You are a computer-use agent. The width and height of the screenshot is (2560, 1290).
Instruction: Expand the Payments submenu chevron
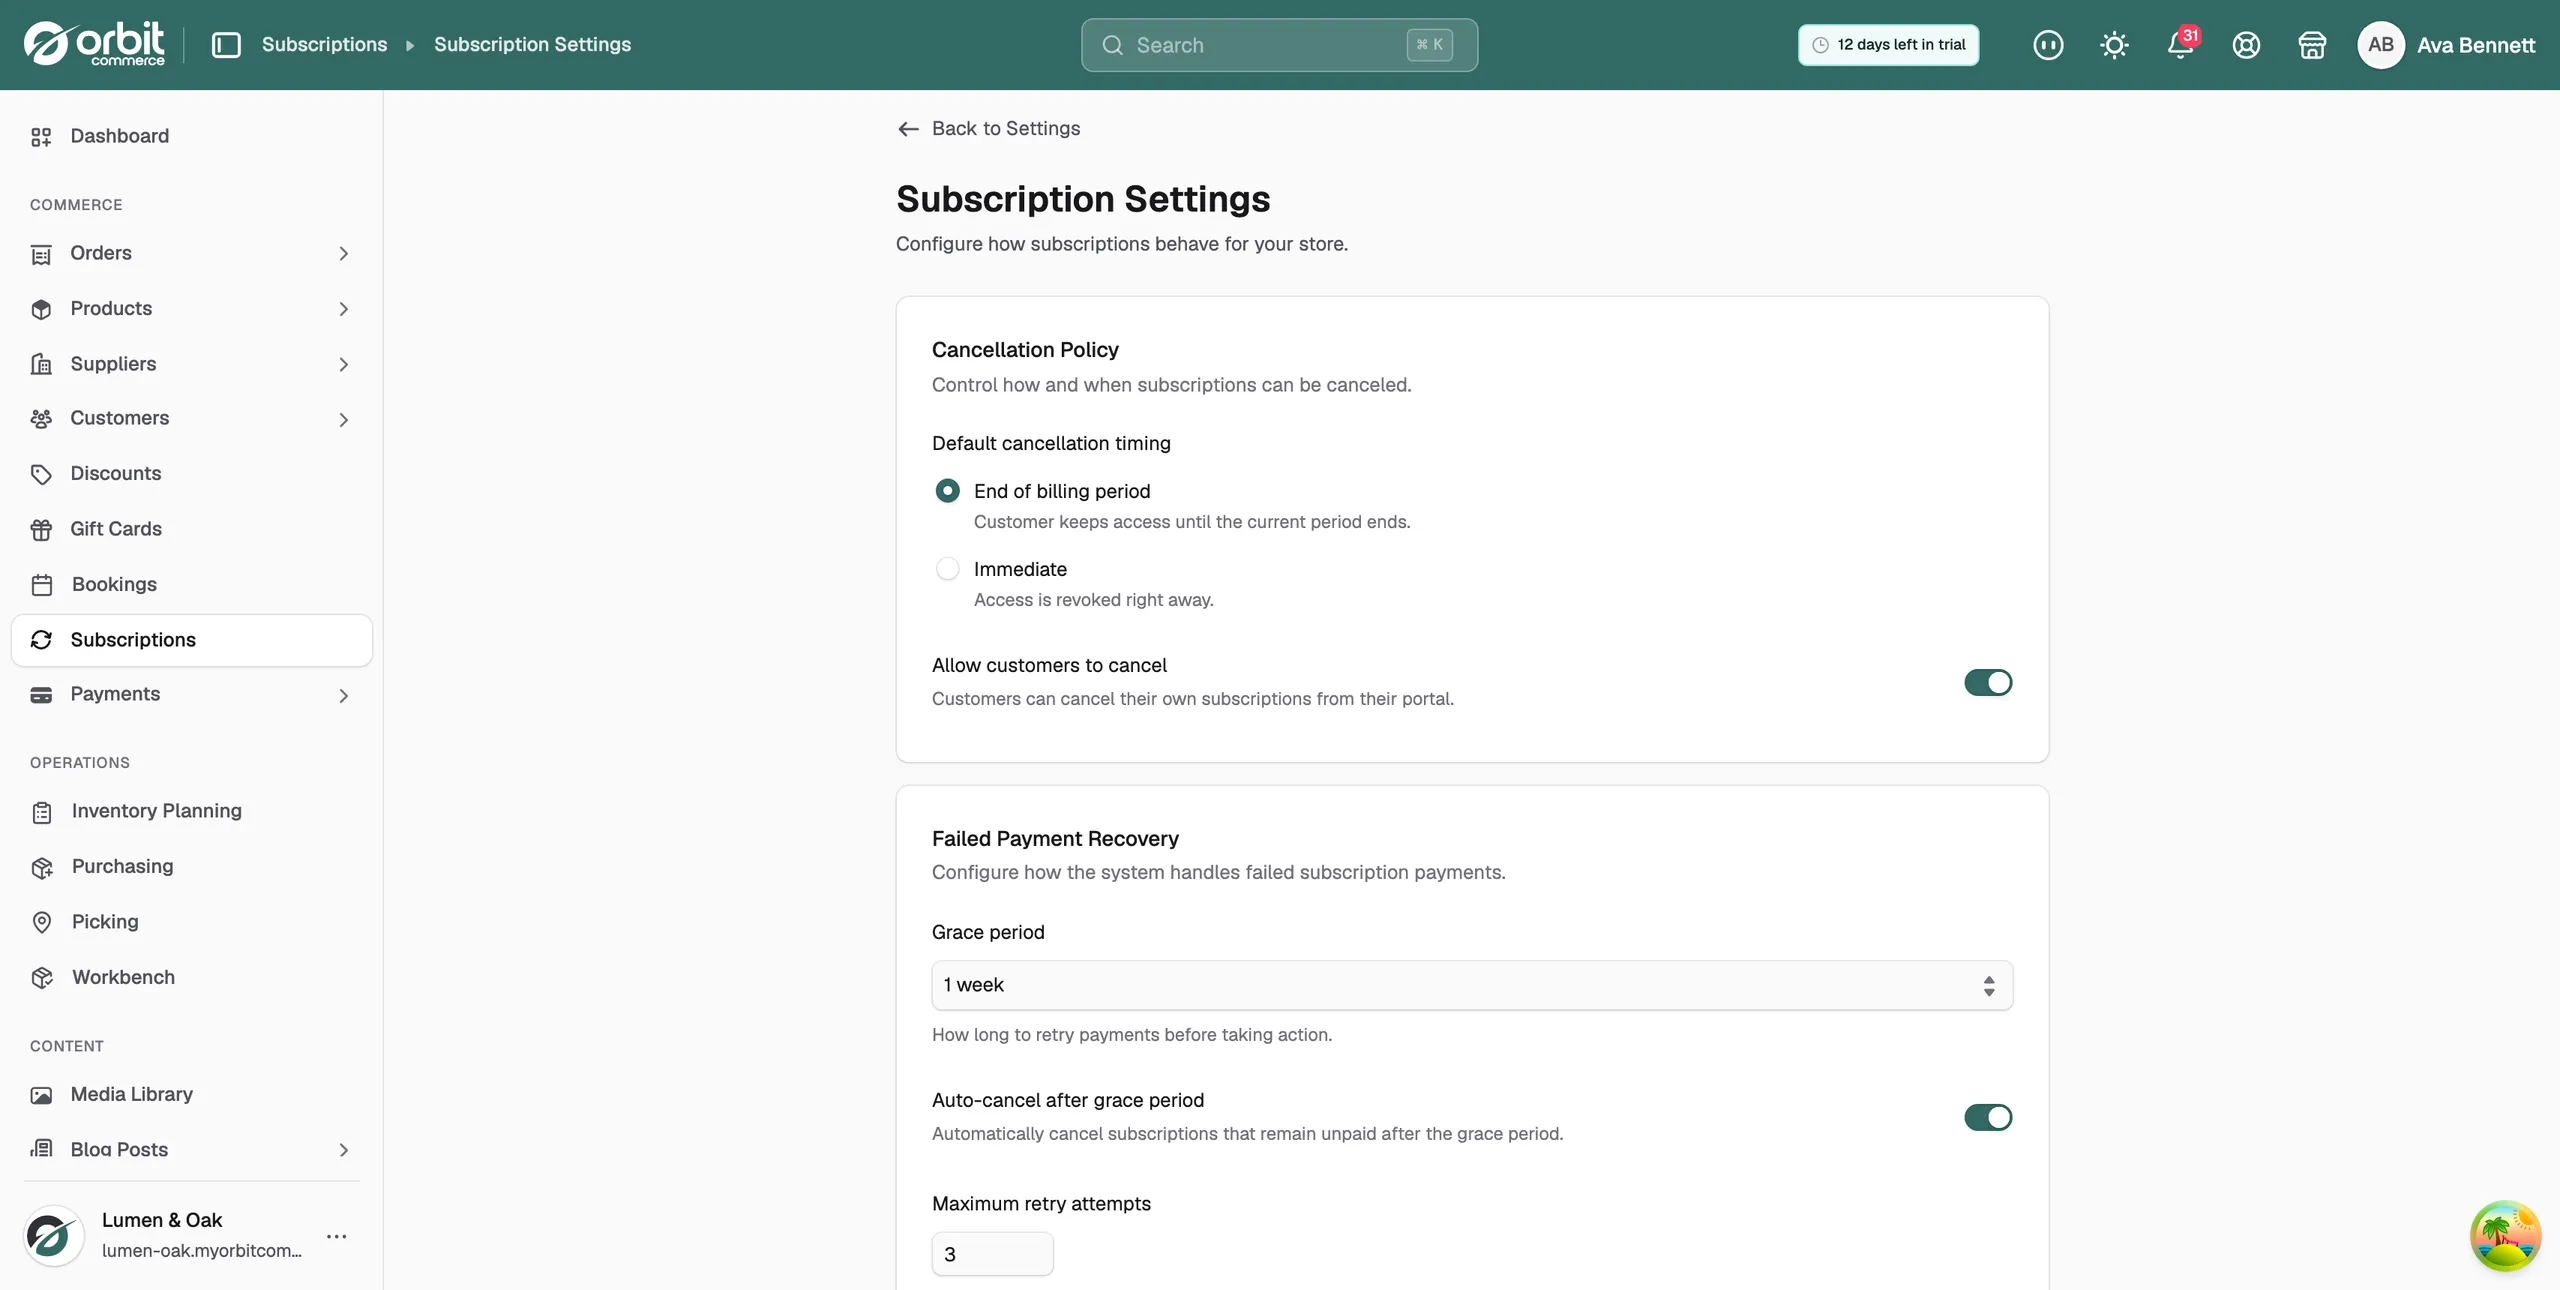click(343, 696)
